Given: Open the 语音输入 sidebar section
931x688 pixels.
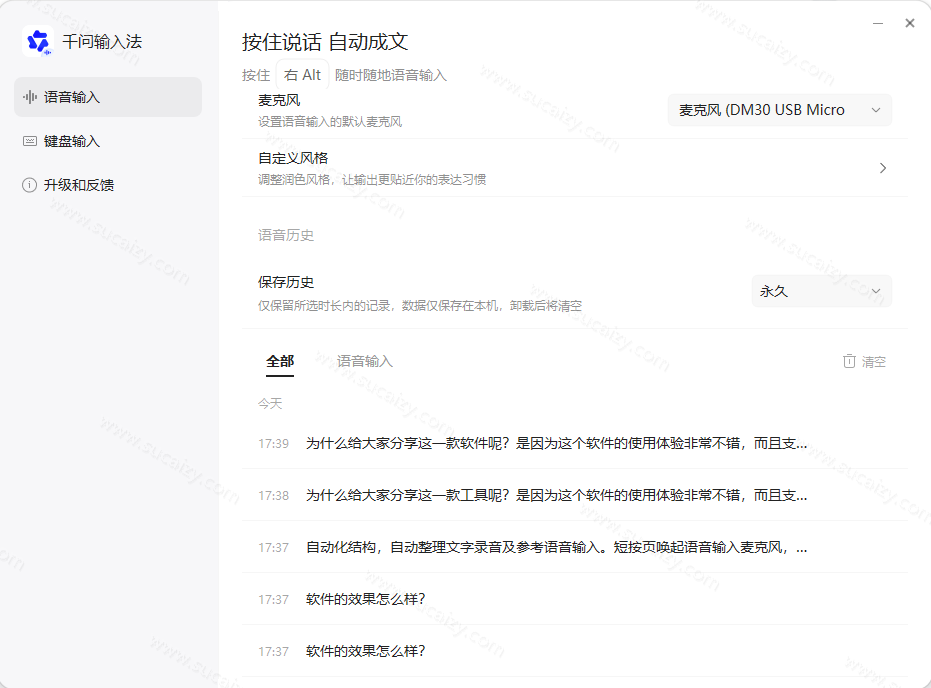Looking at the screenshot, I should [x=107, y=97].
